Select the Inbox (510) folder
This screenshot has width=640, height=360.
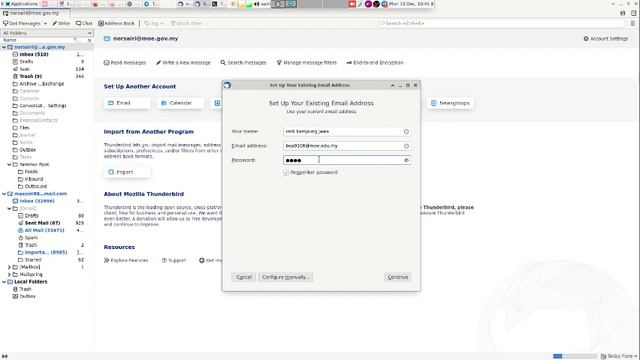[34, 54]
